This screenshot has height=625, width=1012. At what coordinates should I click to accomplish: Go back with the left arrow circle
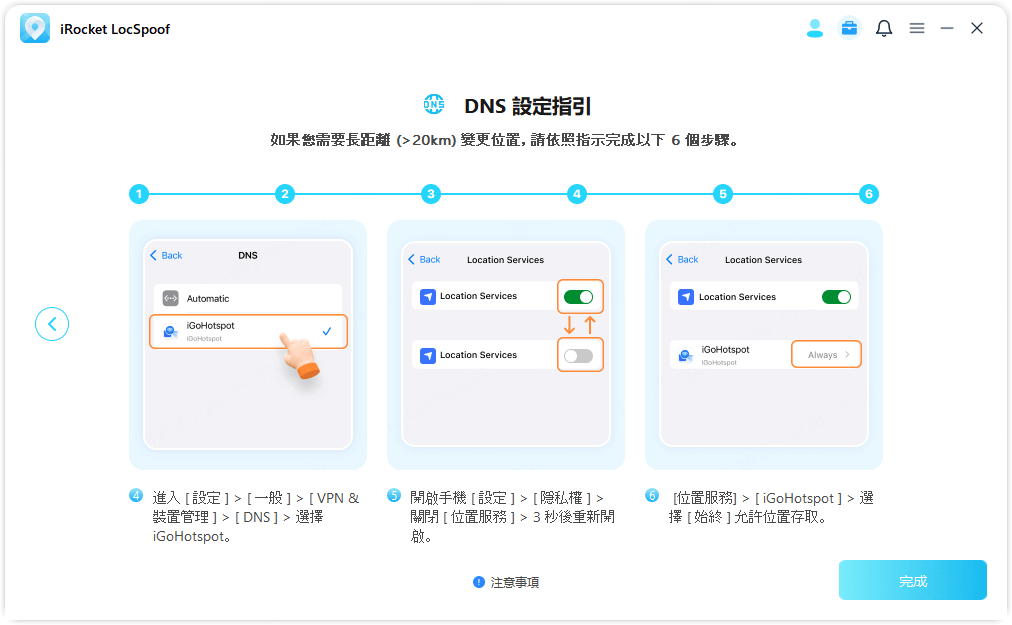(52, 323)
